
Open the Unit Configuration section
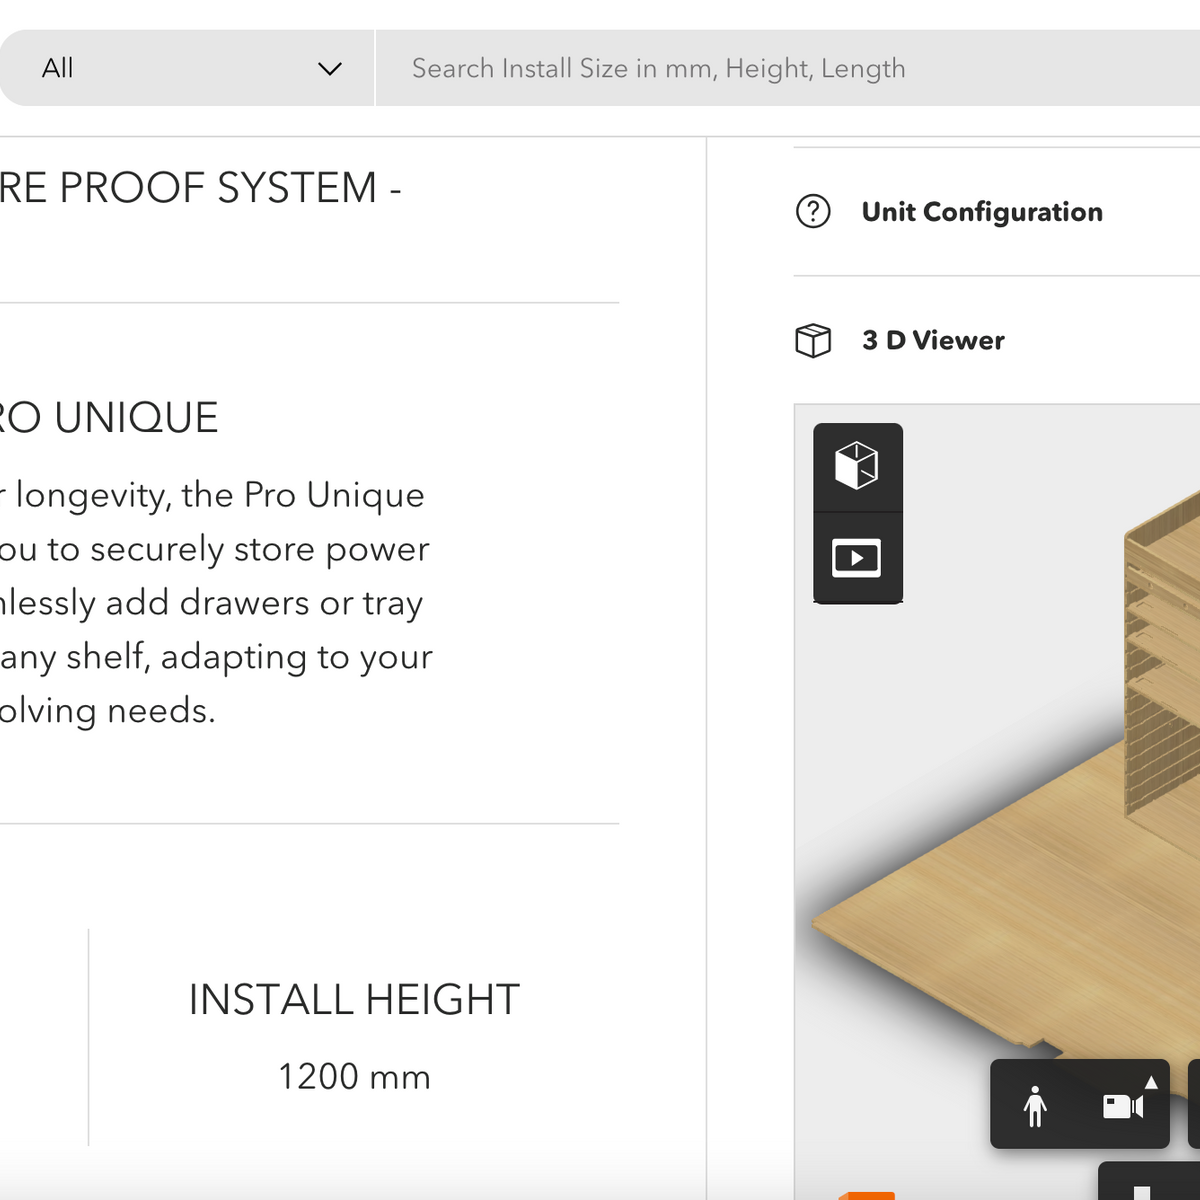pos(982,212)
